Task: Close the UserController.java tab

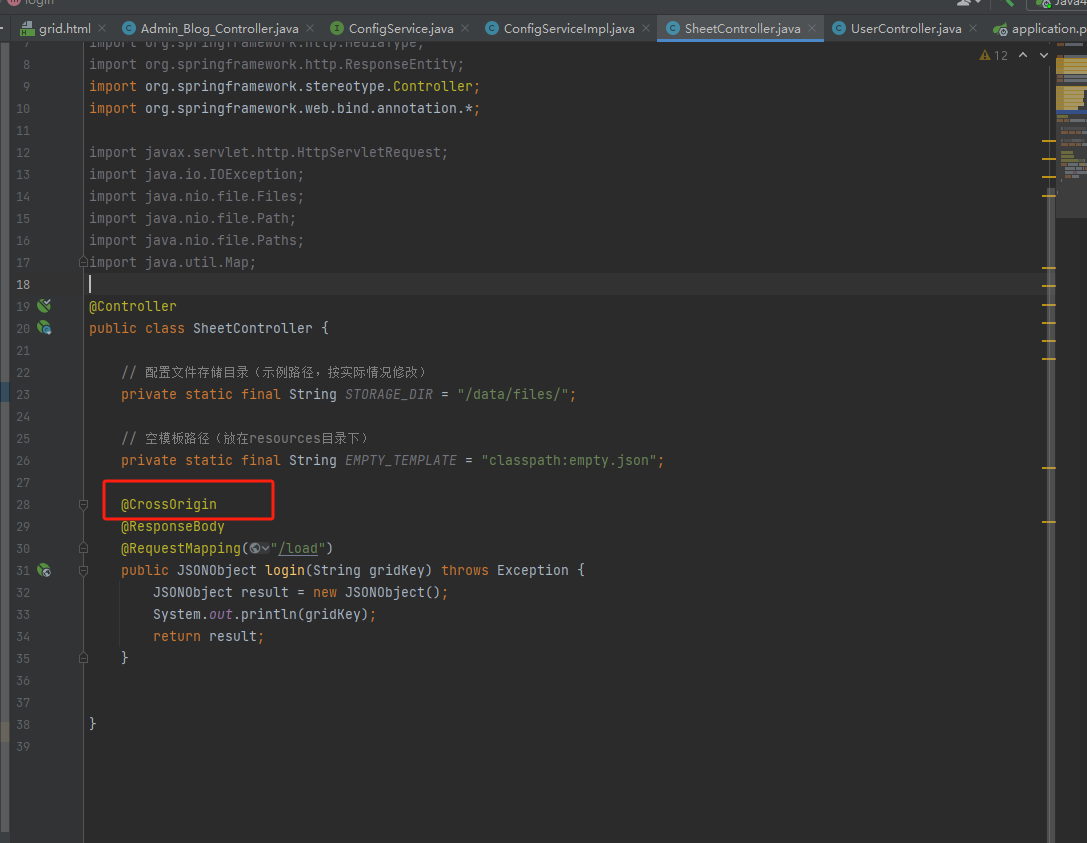Action: 973,28
